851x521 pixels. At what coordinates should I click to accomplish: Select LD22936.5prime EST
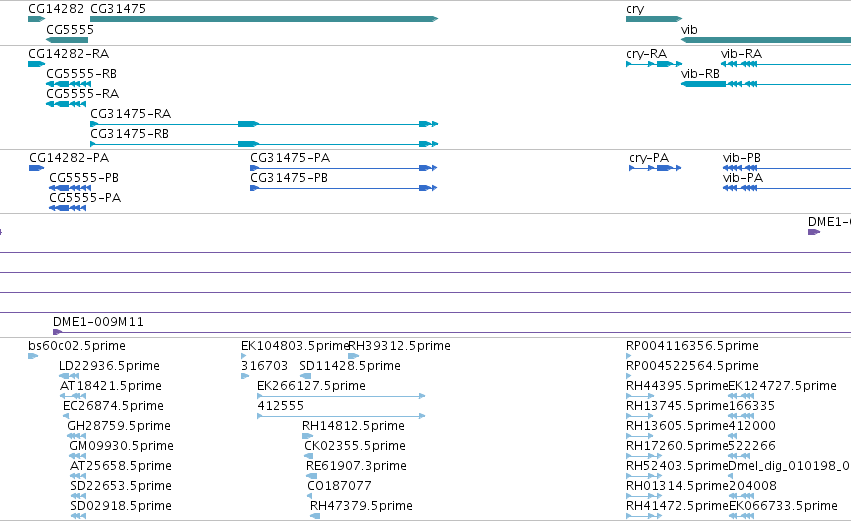coord(109,366)
